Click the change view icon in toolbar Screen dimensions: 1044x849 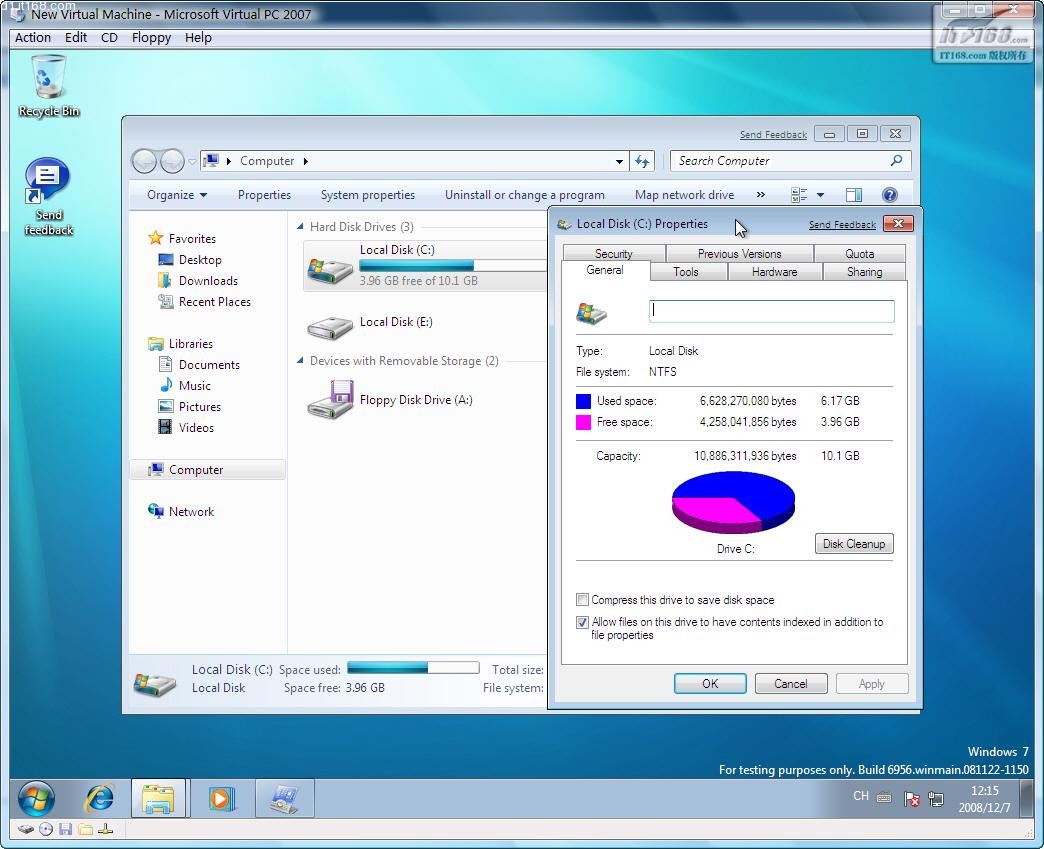[799, 195]
